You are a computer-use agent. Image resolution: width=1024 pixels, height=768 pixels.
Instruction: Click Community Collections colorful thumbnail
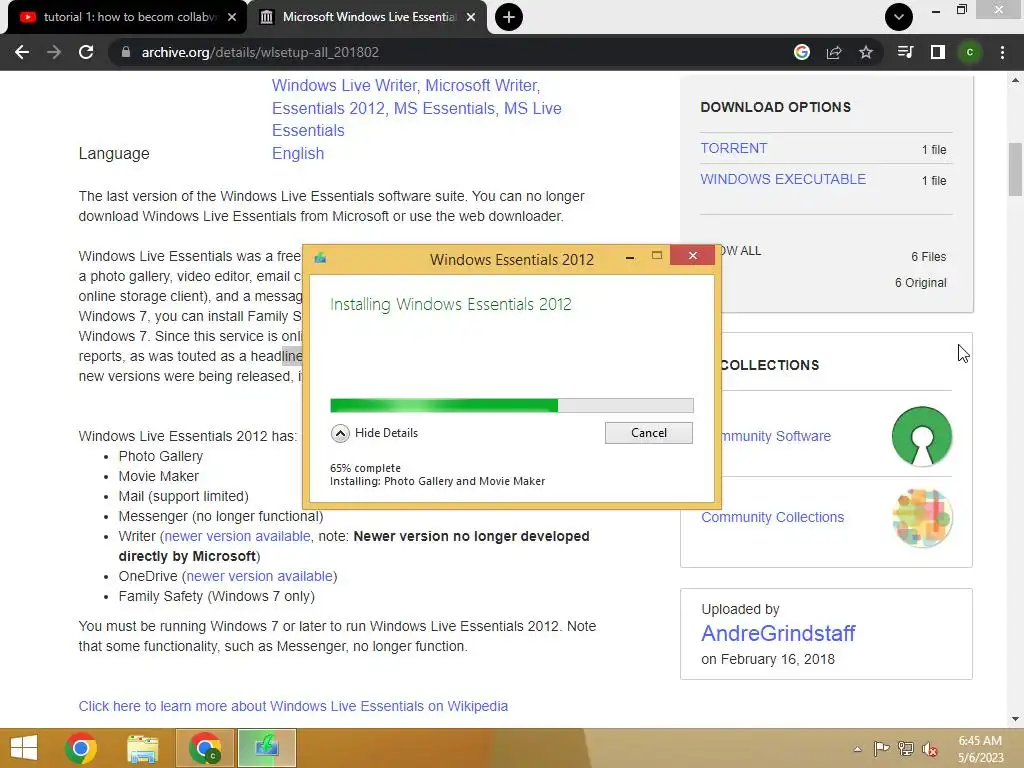[x=921, y=518]
